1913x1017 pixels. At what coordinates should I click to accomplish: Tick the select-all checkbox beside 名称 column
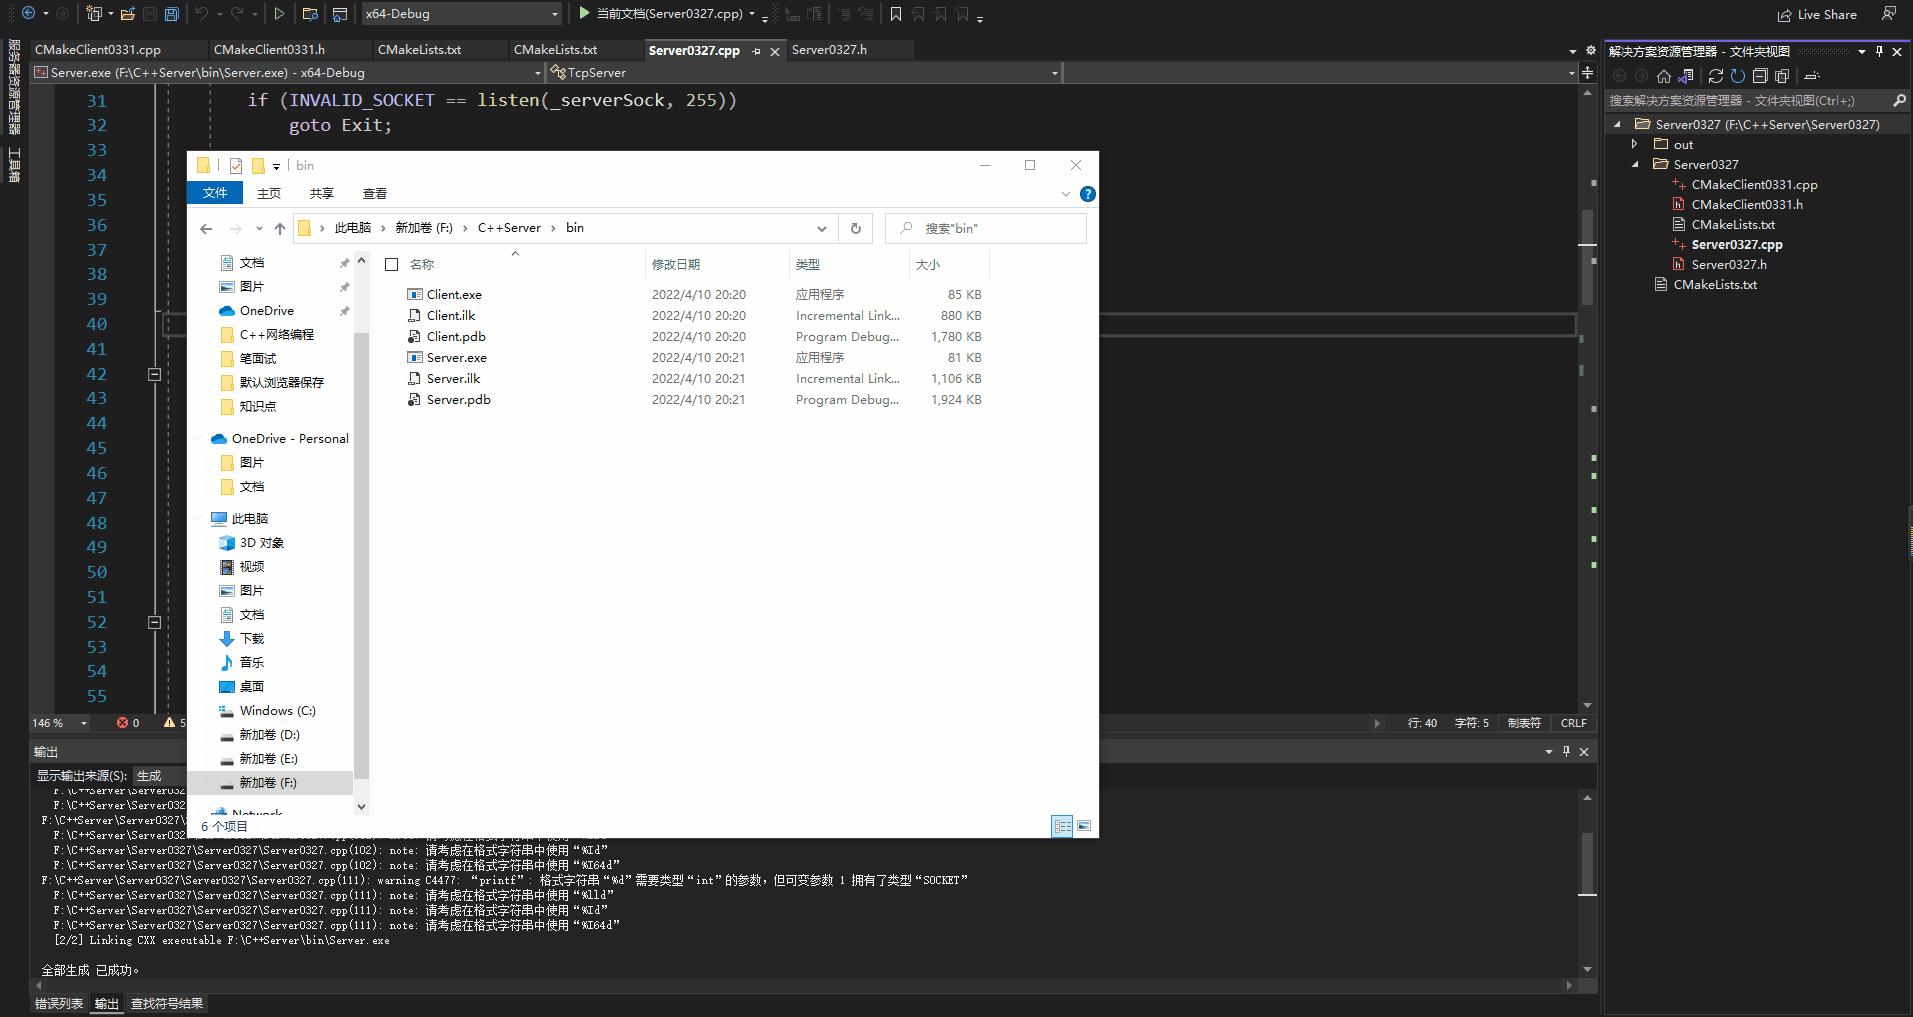(392, 265)
